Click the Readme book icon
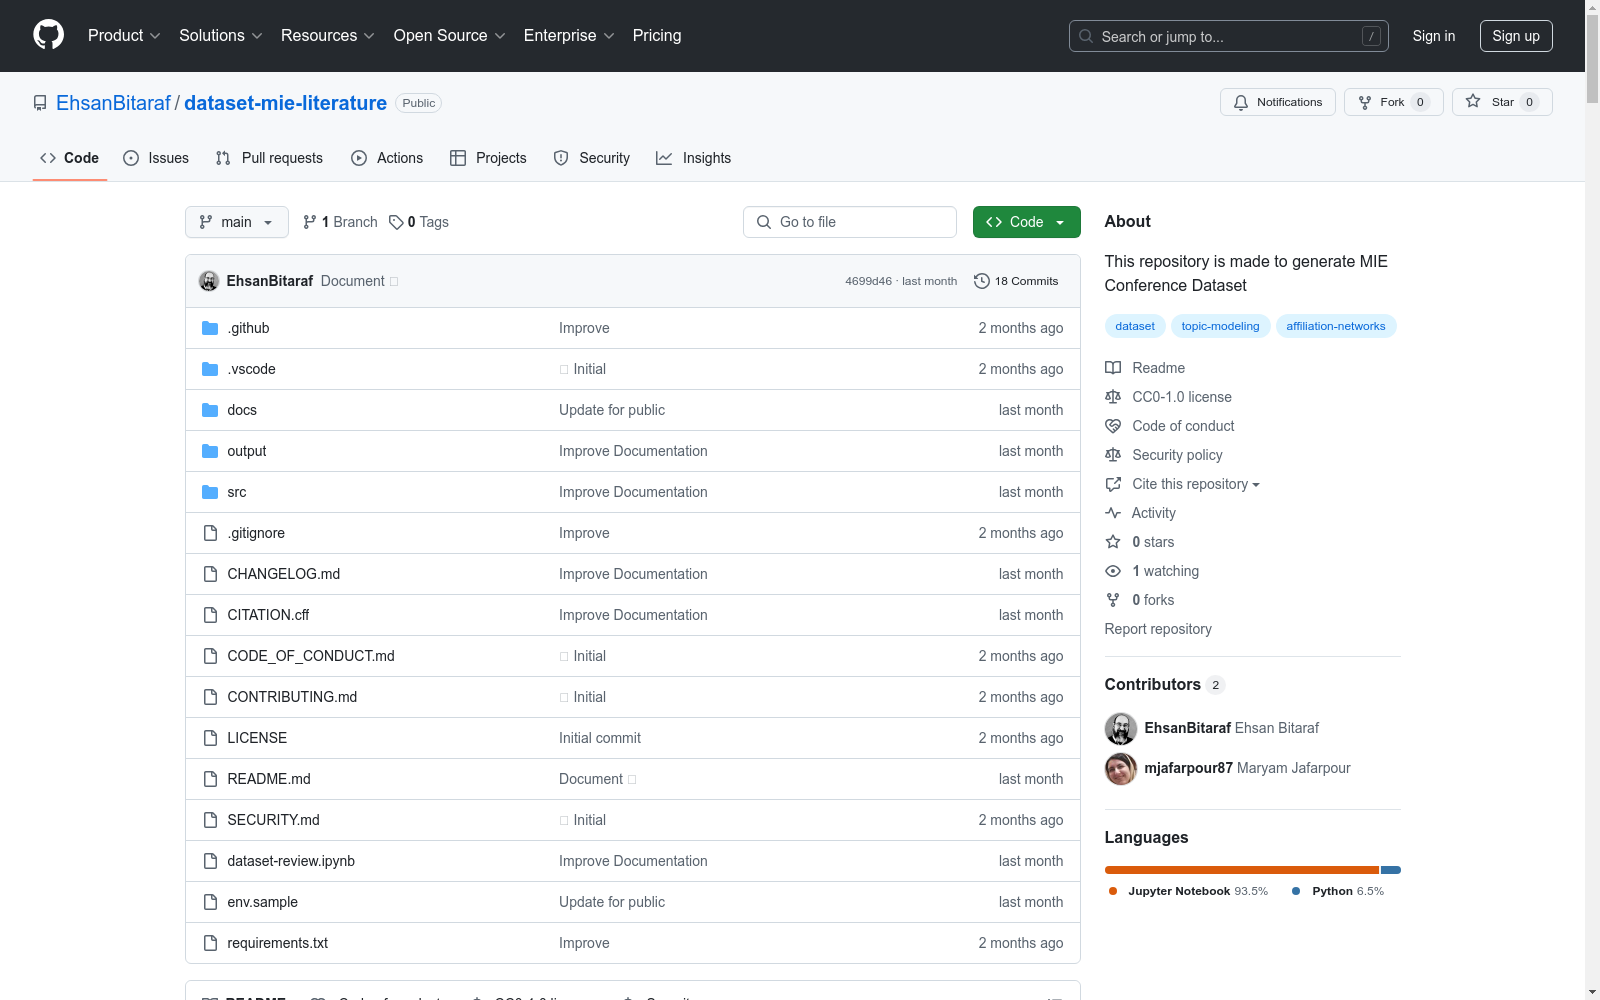Viewport: 1600px width, 1000px height. (1113, 368)
